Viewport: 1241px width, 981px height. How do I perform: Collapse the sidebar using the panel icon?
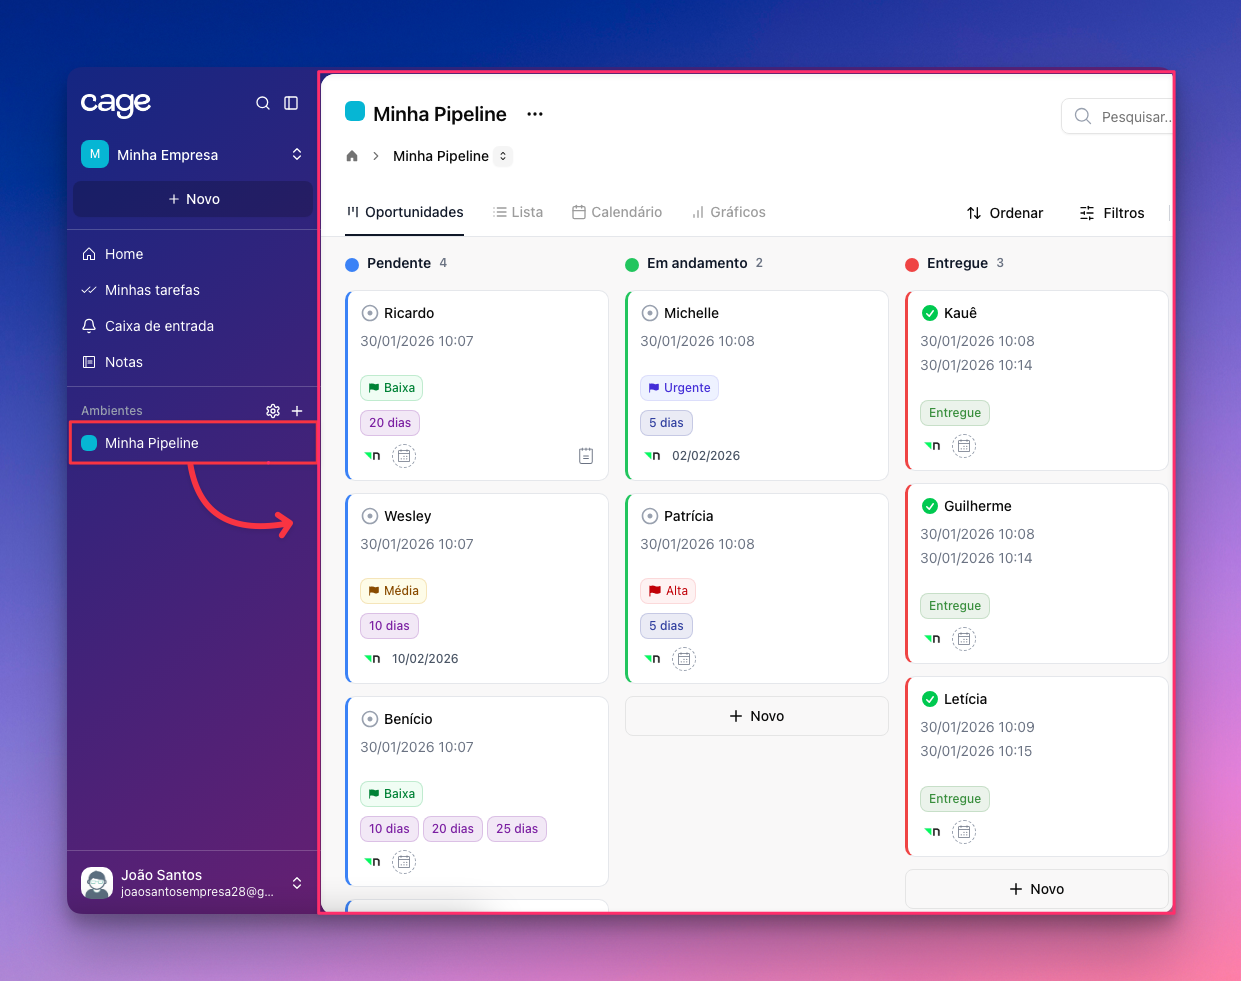tap(291, 103)
